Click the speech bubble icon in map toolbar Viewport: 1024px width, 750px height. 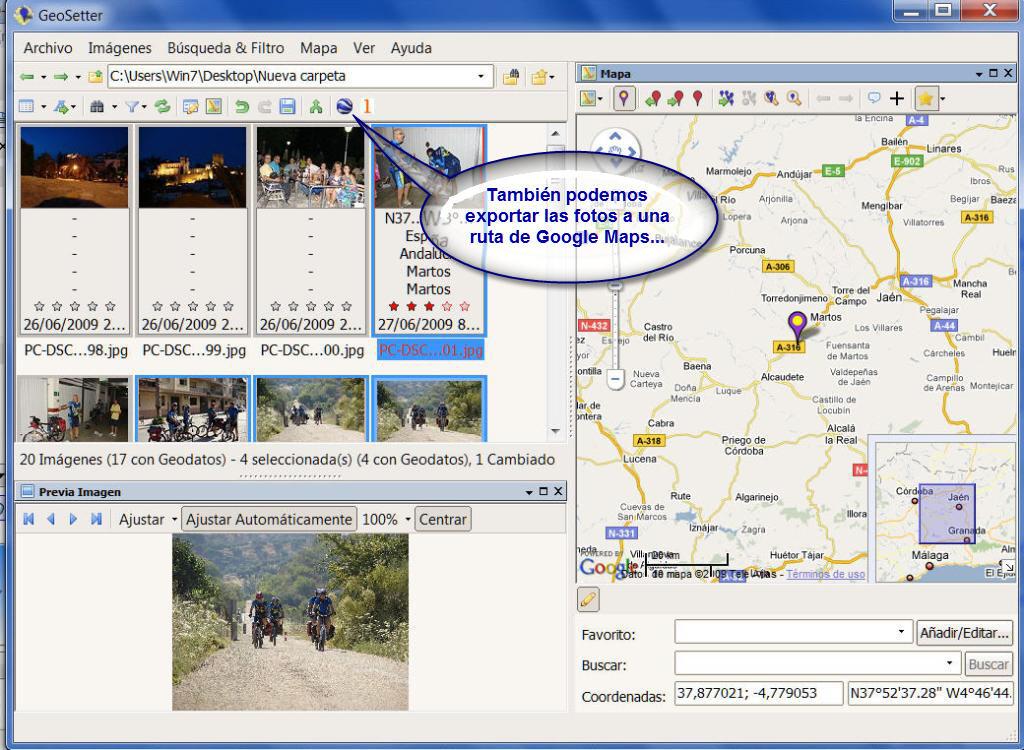[874, 99]
